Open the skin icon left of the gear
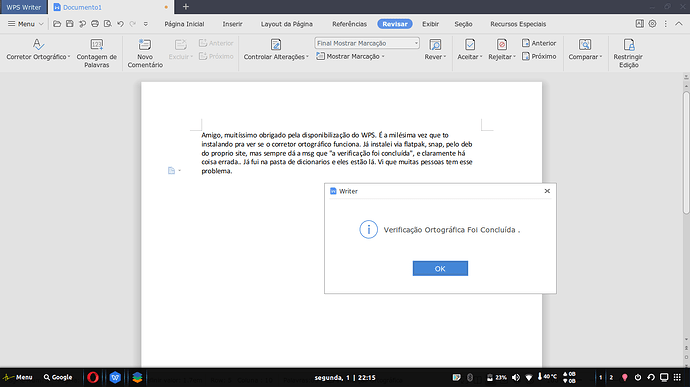The image size is (690, 387). 639,24
